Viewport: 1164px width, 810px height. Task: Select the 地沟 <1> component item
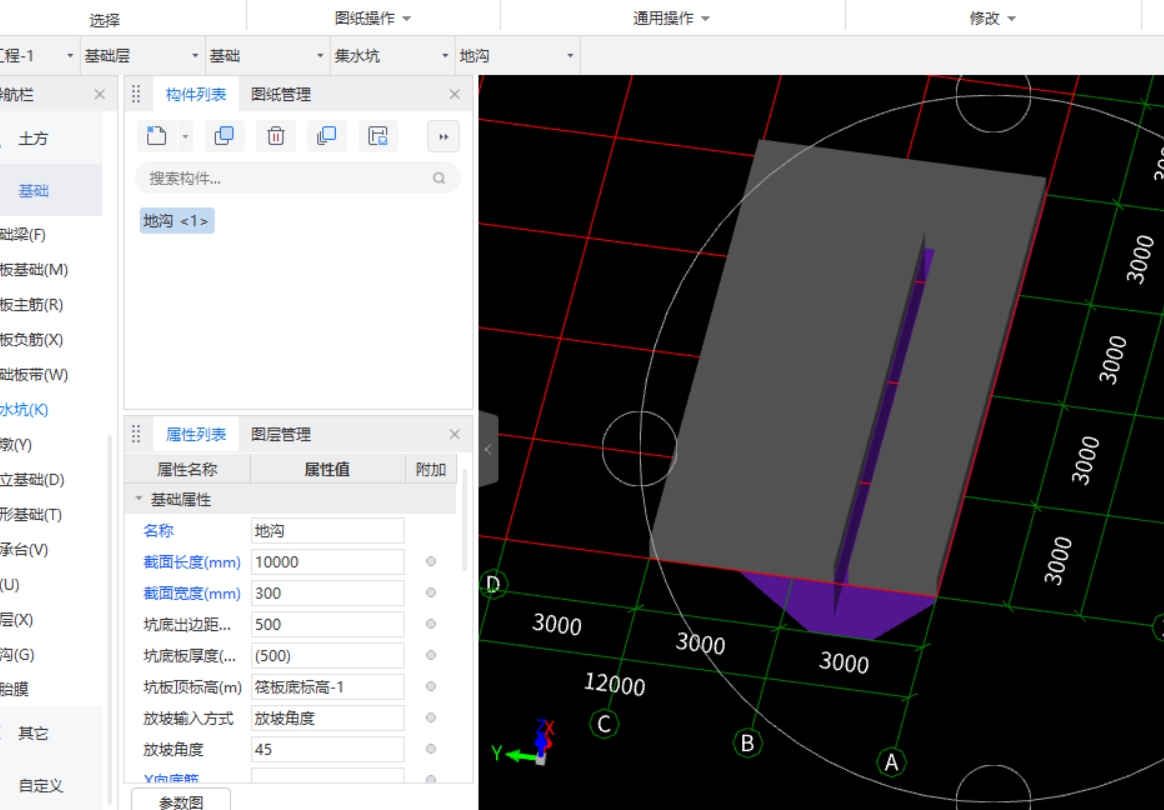coord(177,221)
